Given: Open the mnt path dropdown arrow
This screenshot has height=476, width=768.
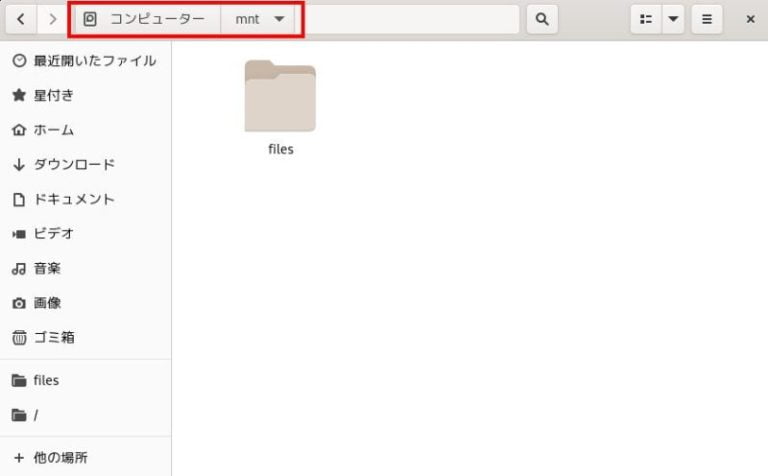Looking at the screenshot, I should click(x=279, y=19).
